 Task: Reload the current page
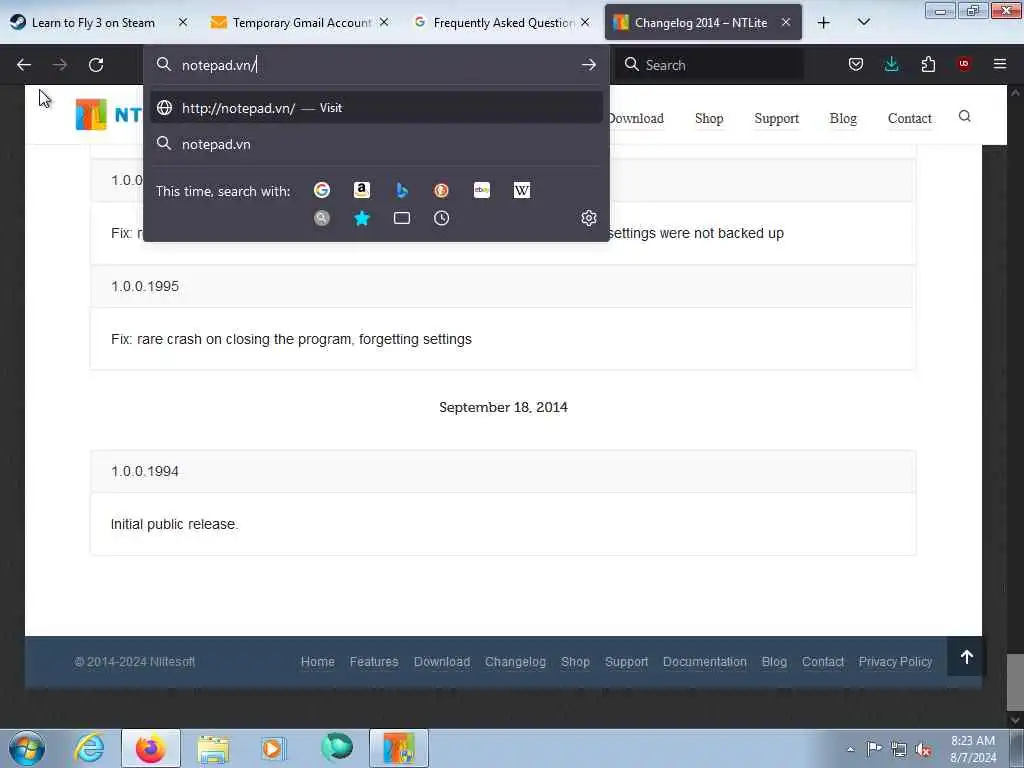[96, 65]
